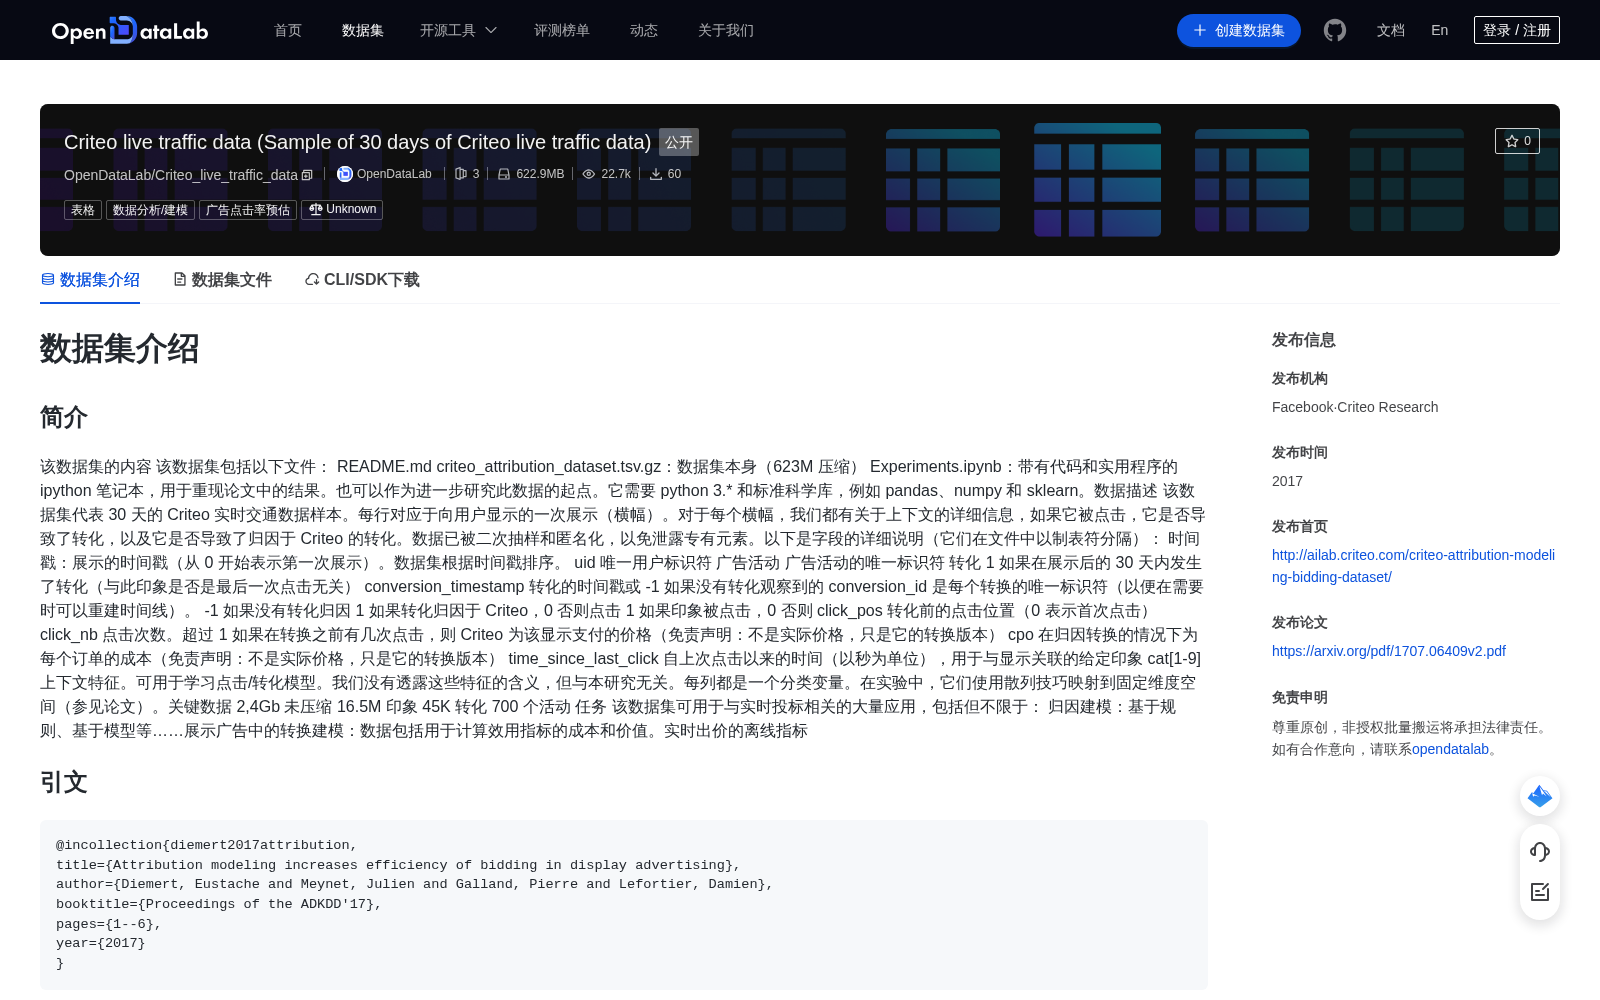
Task: Click the citation BibTeX code block
Action: [624, 905]
